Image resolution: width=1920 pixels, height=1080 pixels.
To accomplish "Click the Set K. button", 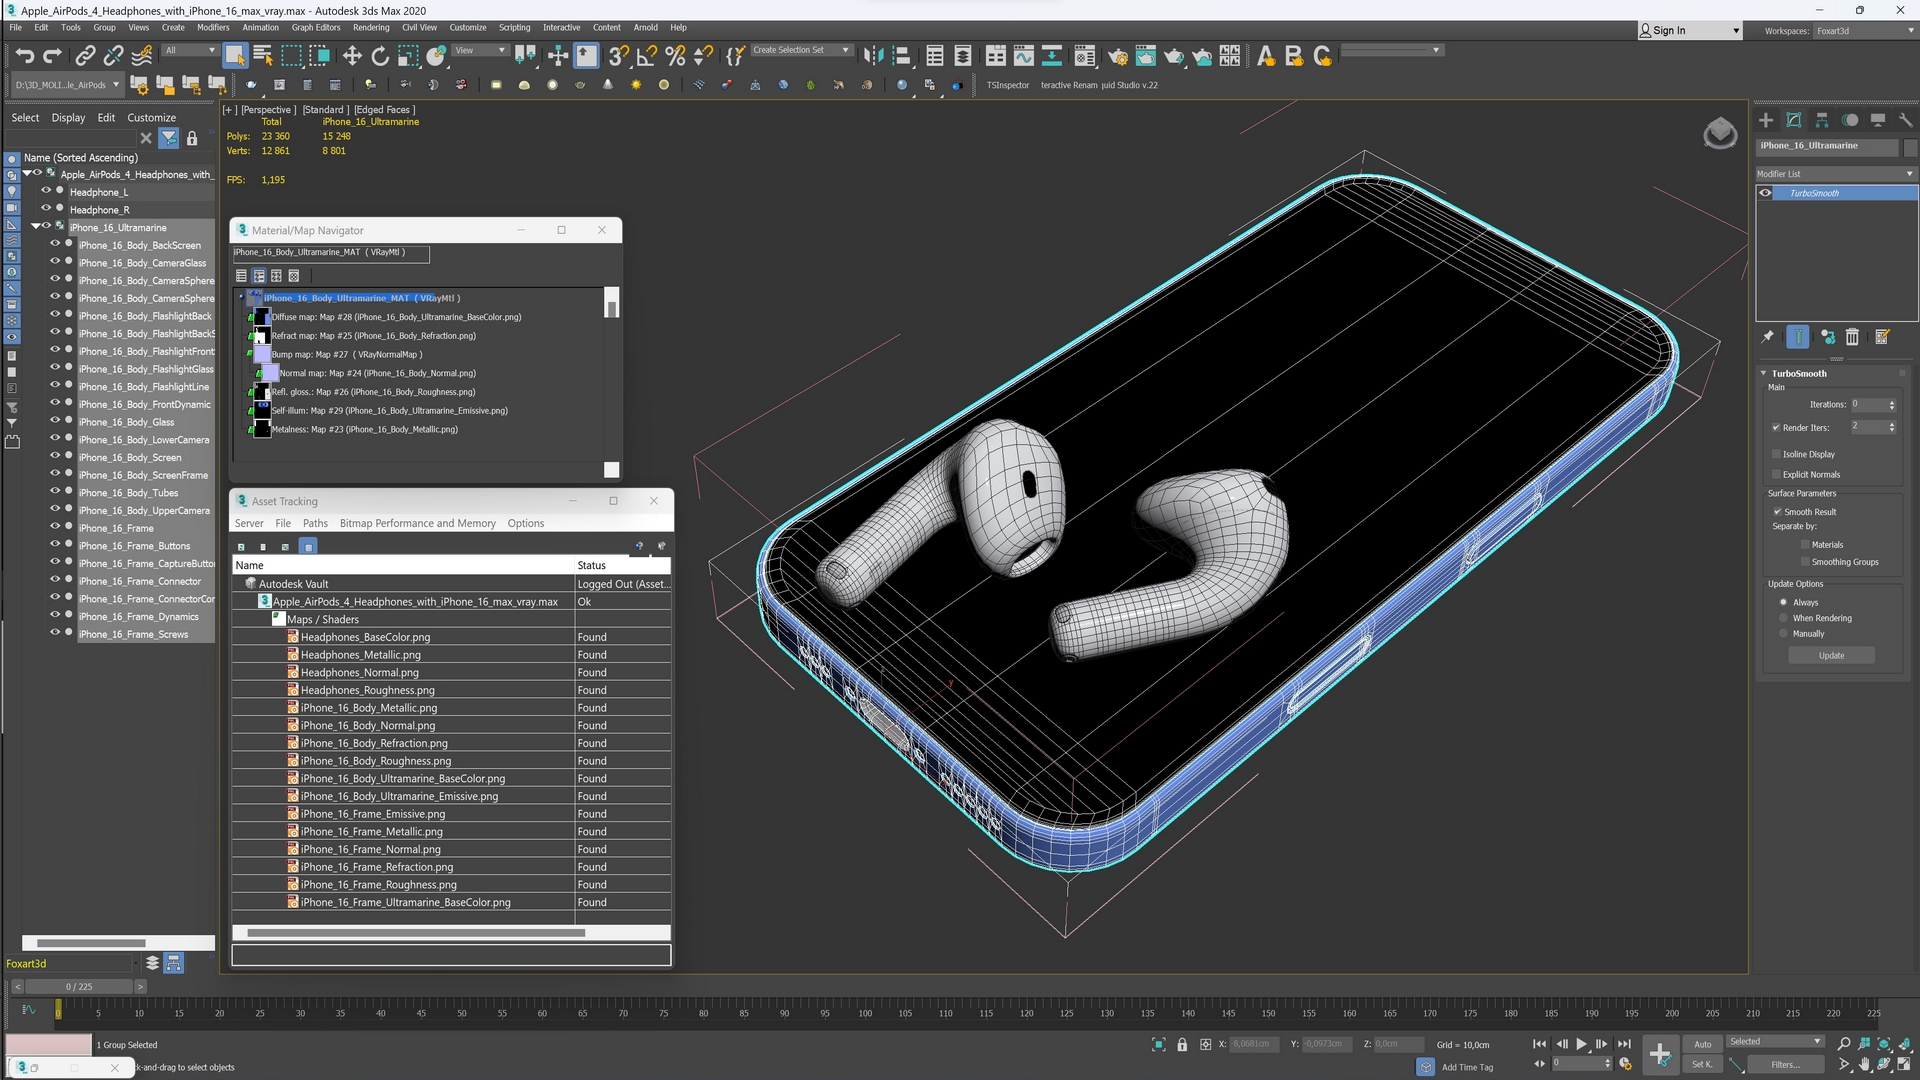I will coord(1702,1065).
